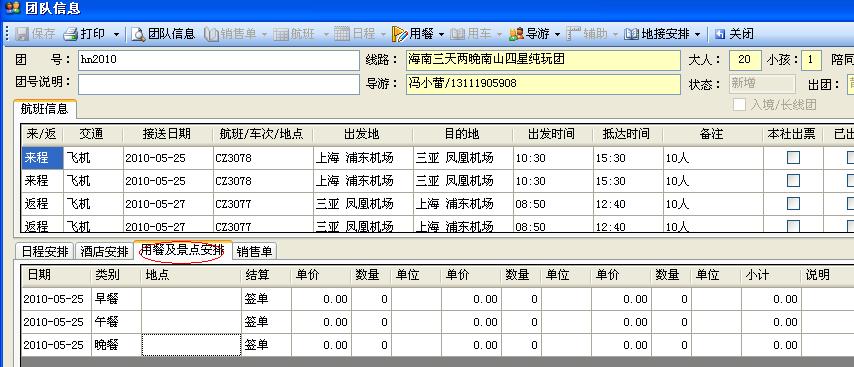The width and height of the screenshot is (854, 367).
Task: Check 本社出票 for first 来程 row
Action: [794, 158]
